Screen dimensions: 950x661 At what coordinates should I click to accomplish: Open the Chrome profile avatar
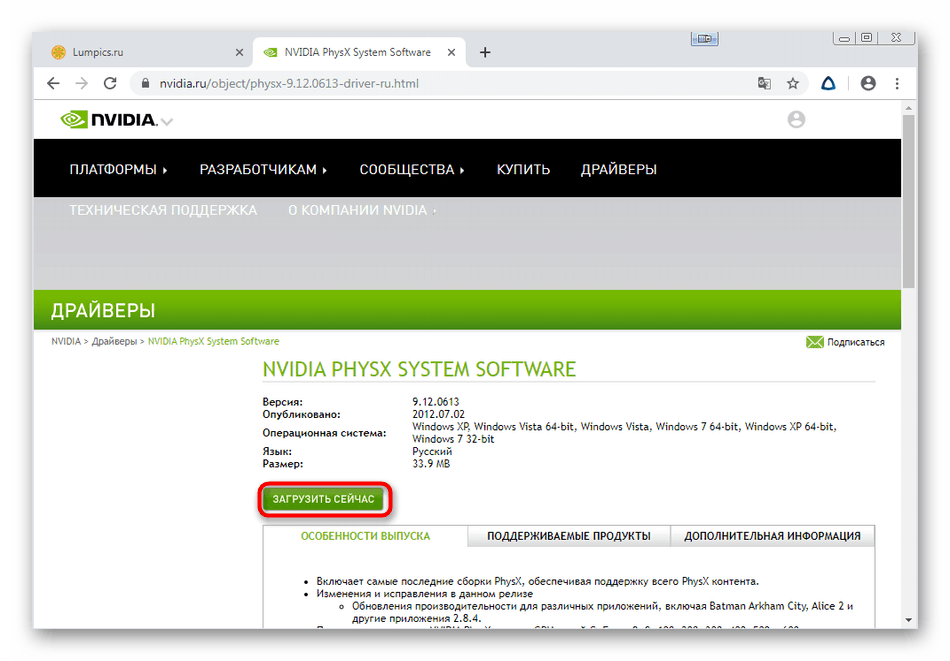[868, 84]
